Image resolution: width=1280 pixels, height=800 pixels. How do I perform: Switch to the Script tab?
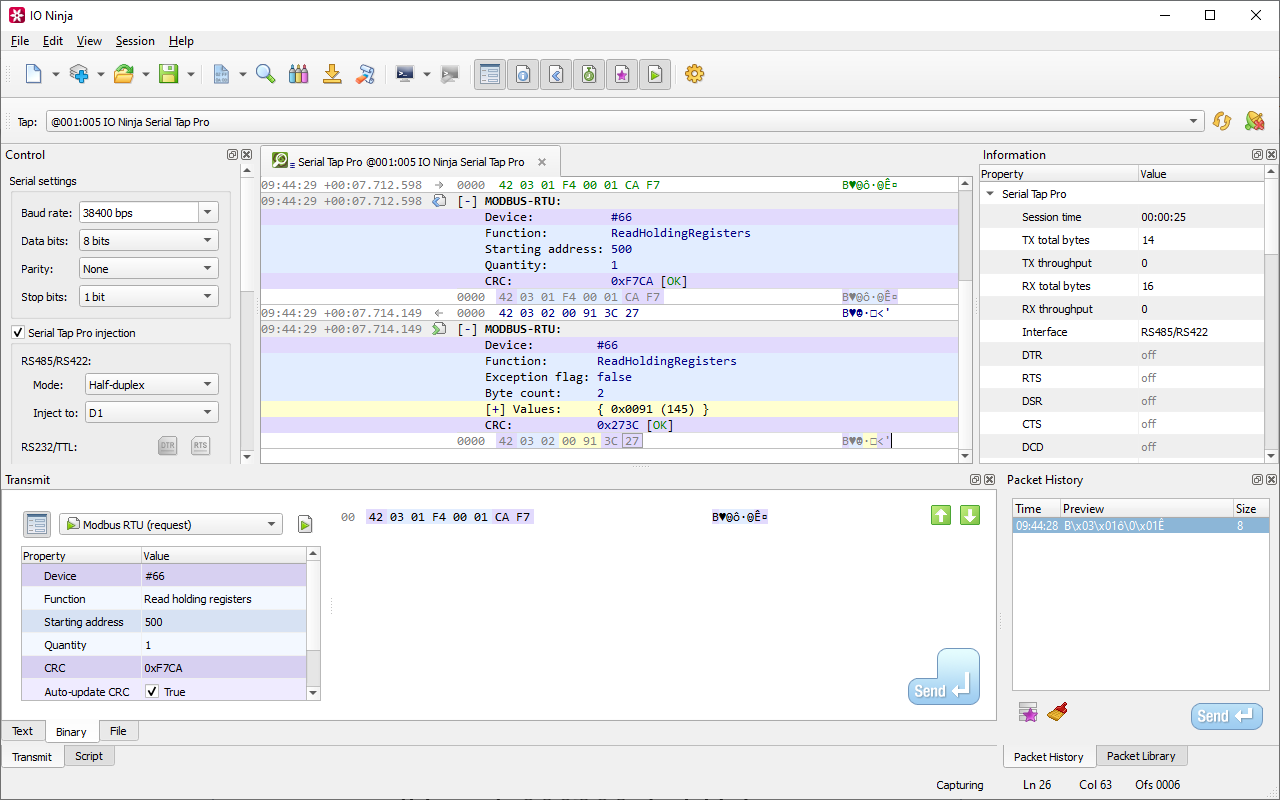coord(89,756)
